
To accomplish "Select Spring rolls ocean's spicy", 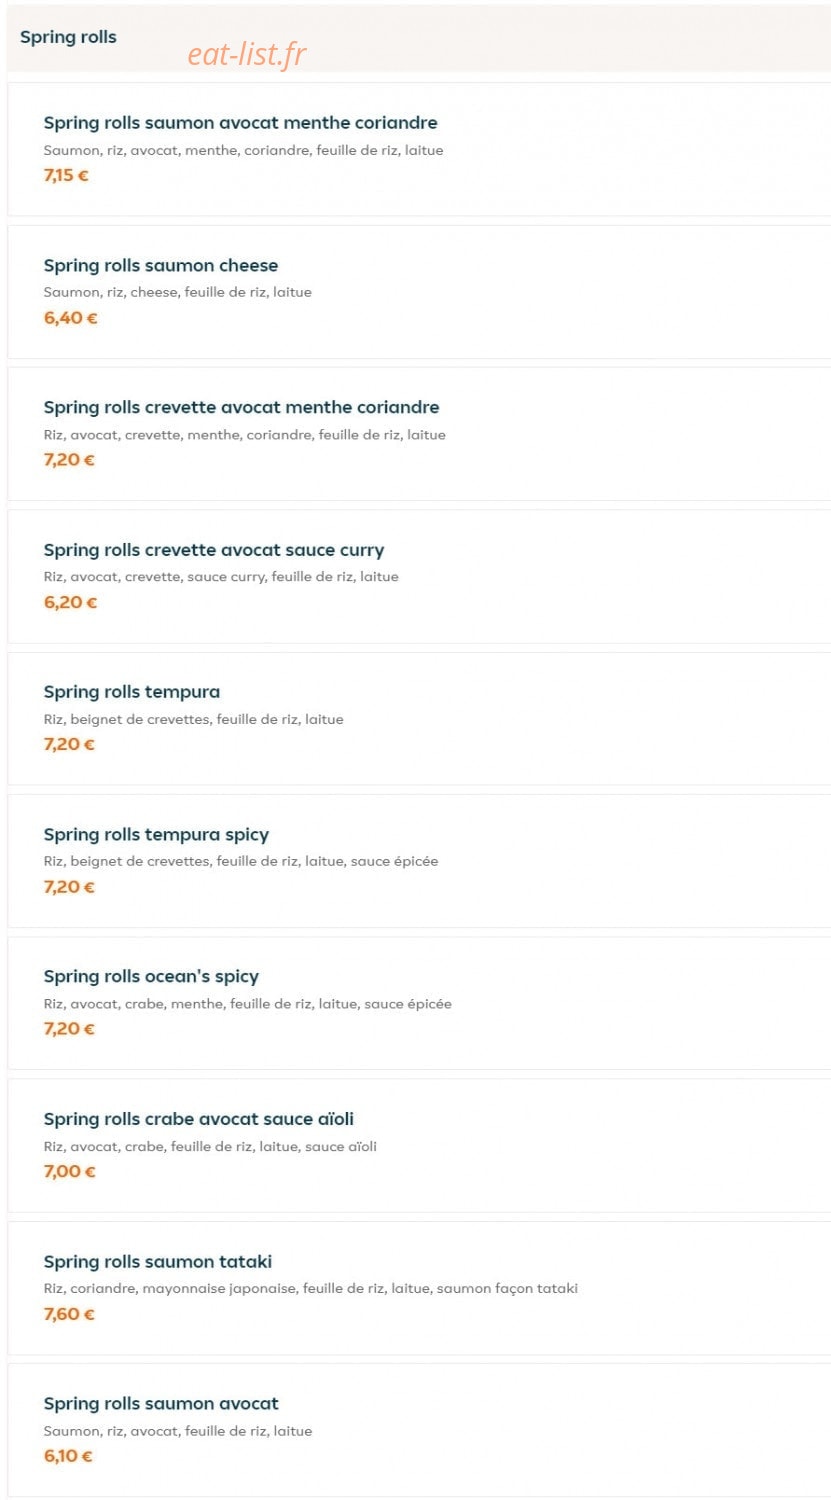I will pyautogui.click(x=151, y=976).
